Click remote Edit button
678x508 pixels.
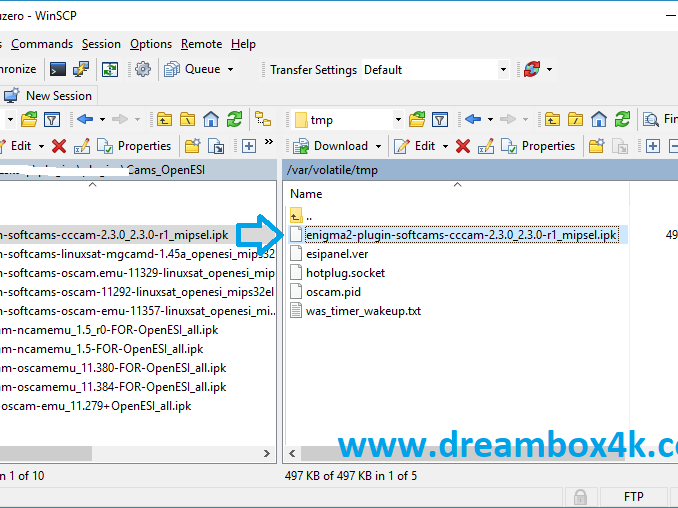pyautogui.click(x=415, y=146)
